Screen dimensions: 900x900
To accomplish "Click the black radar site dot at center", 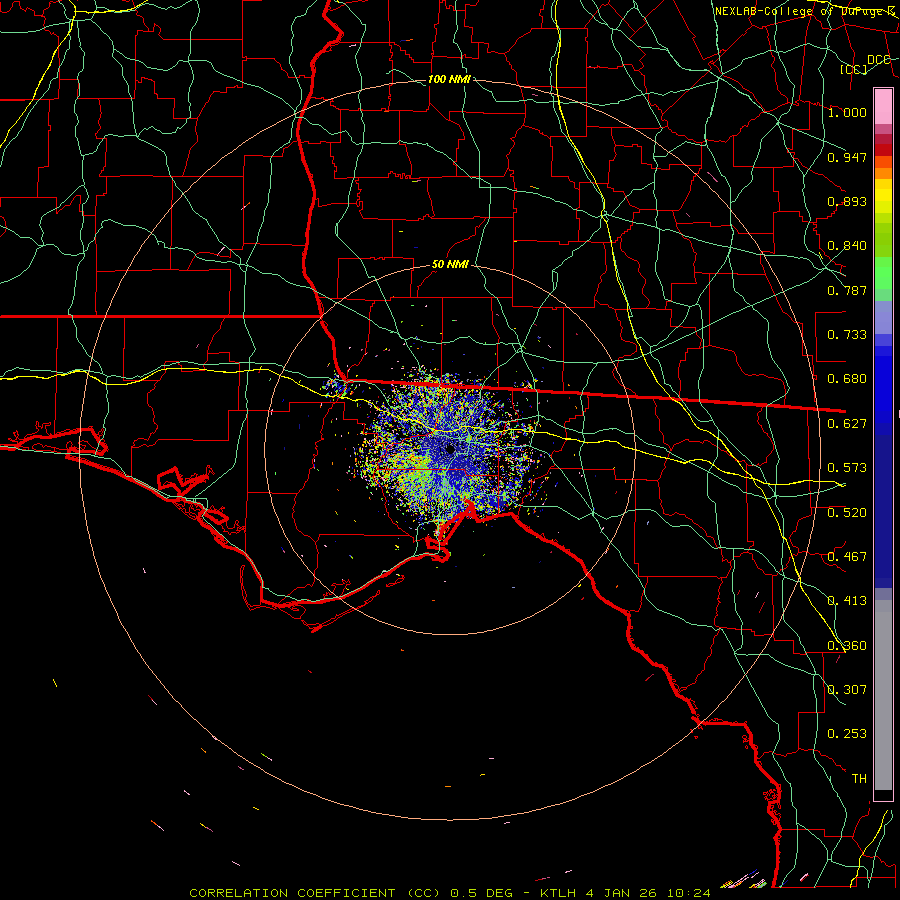I will coord(450,449).
